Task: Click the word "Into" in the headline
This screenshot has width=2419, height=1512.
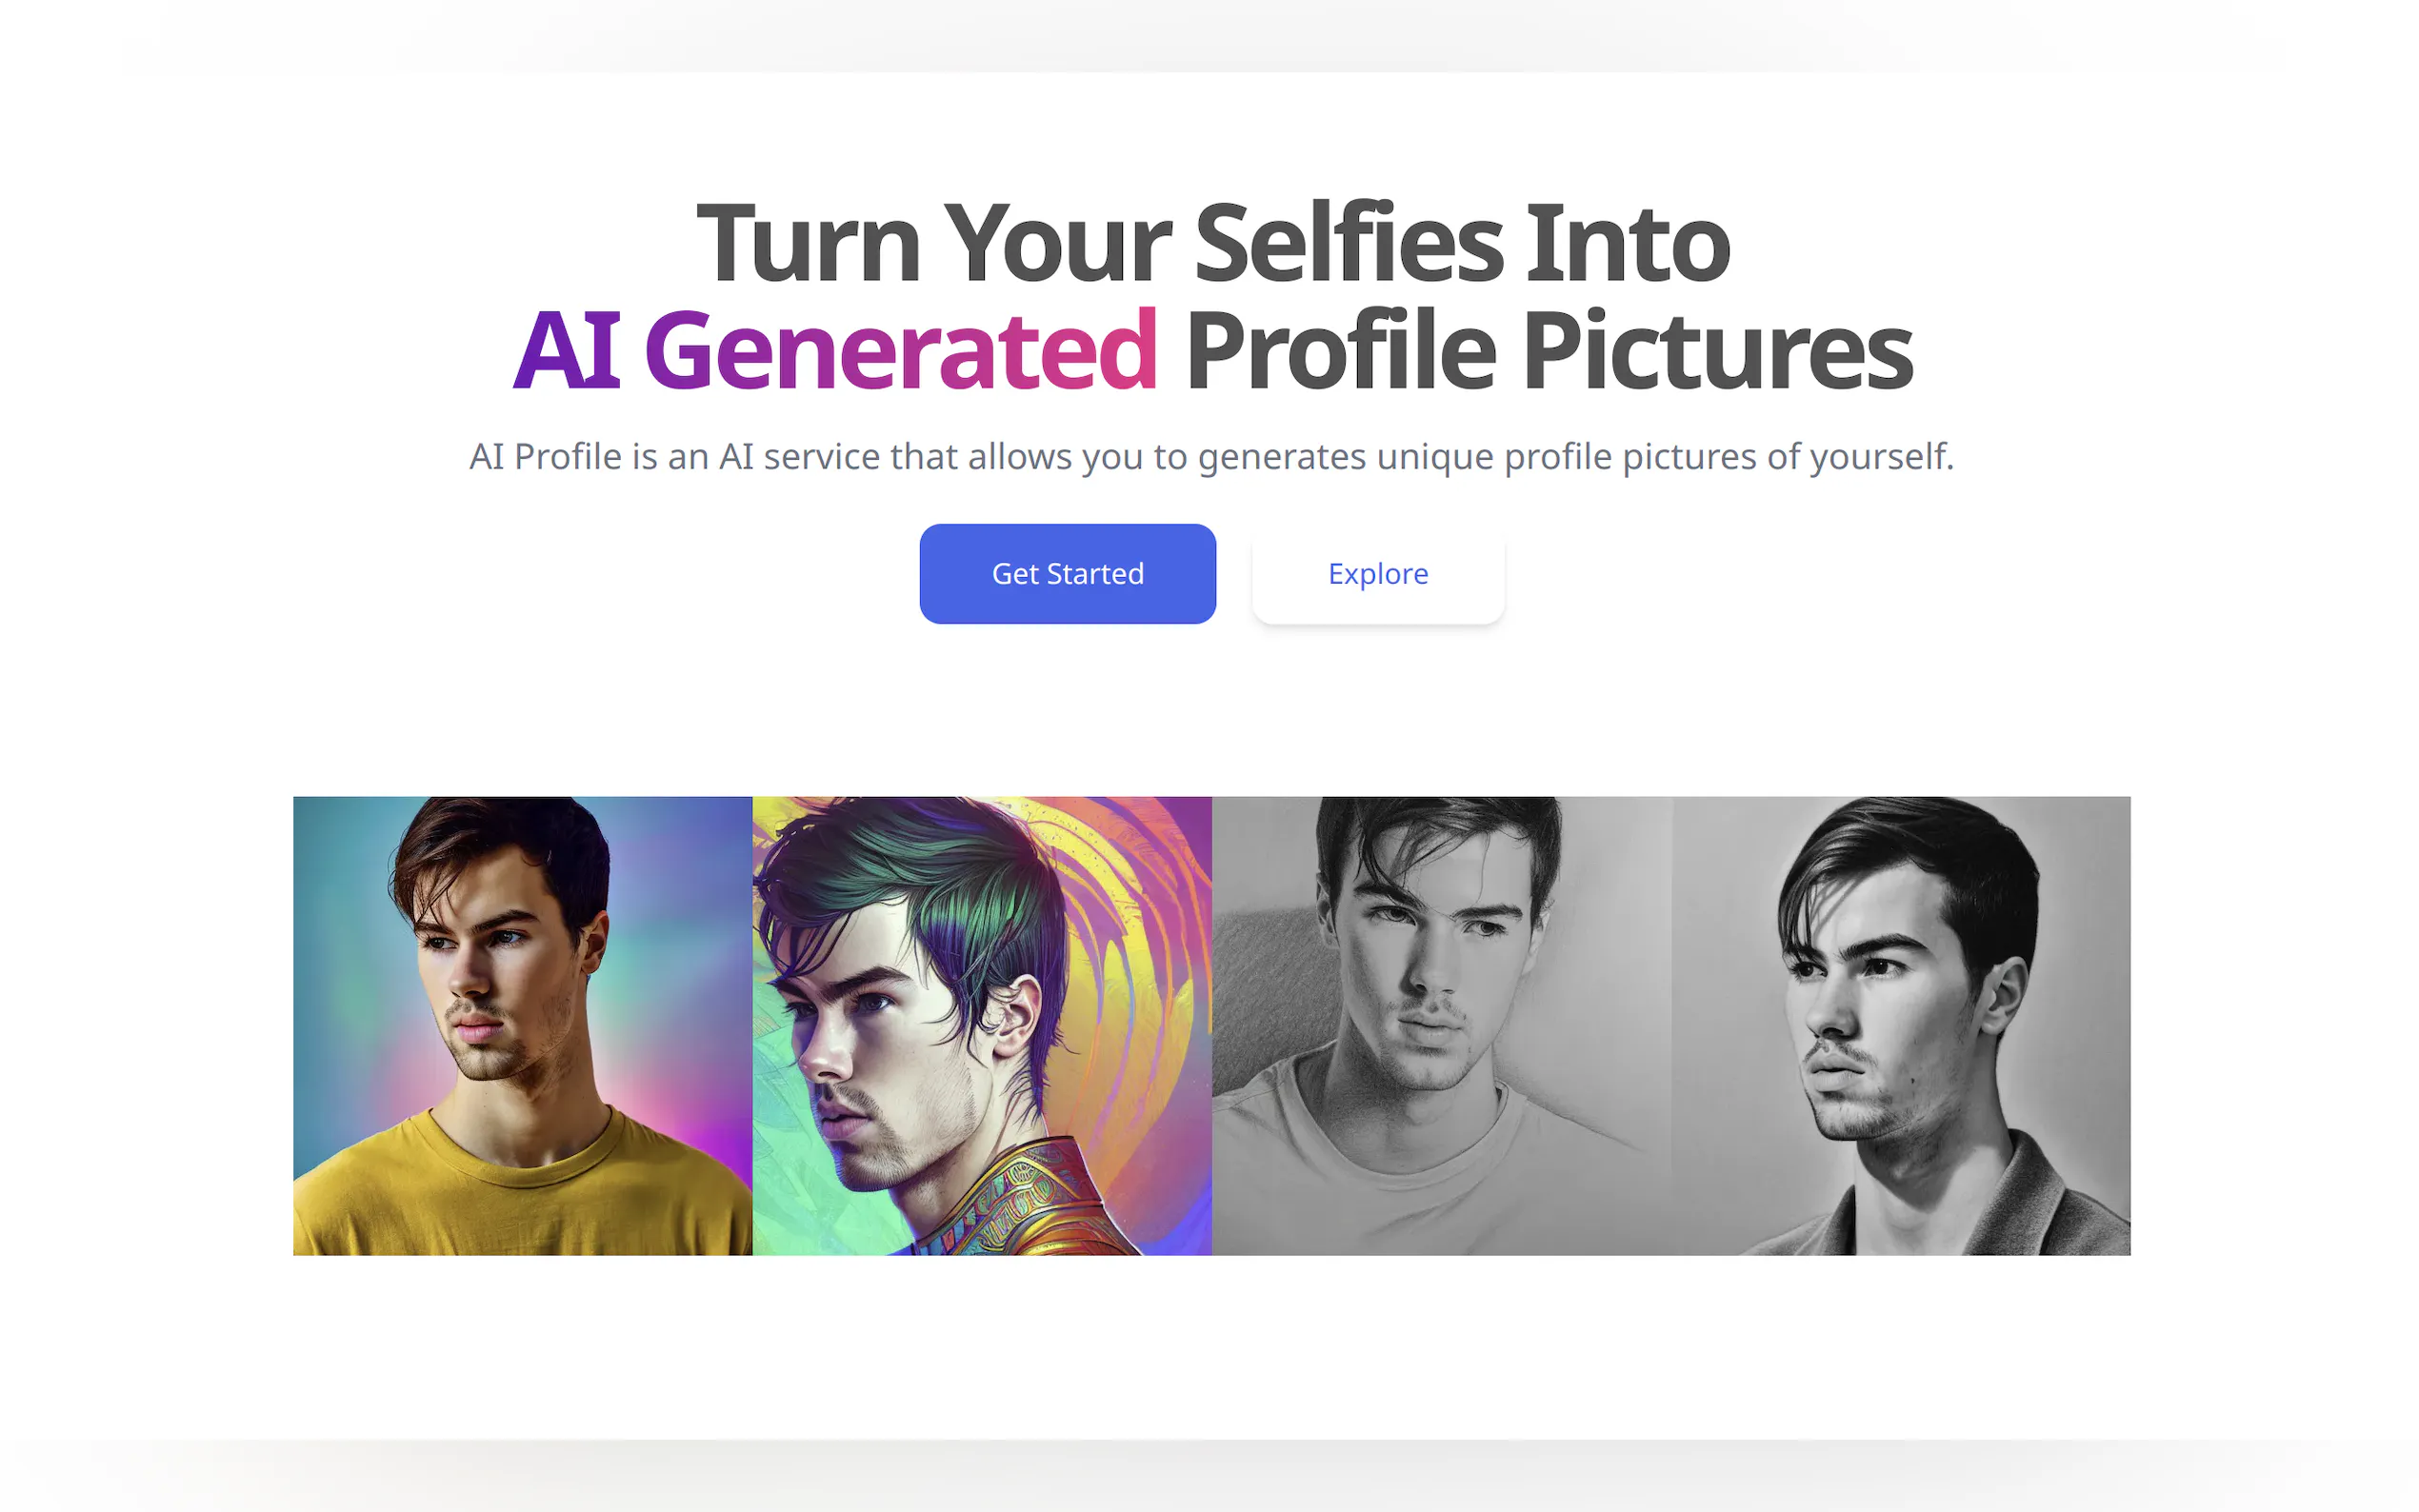Action: [1627, 245]
